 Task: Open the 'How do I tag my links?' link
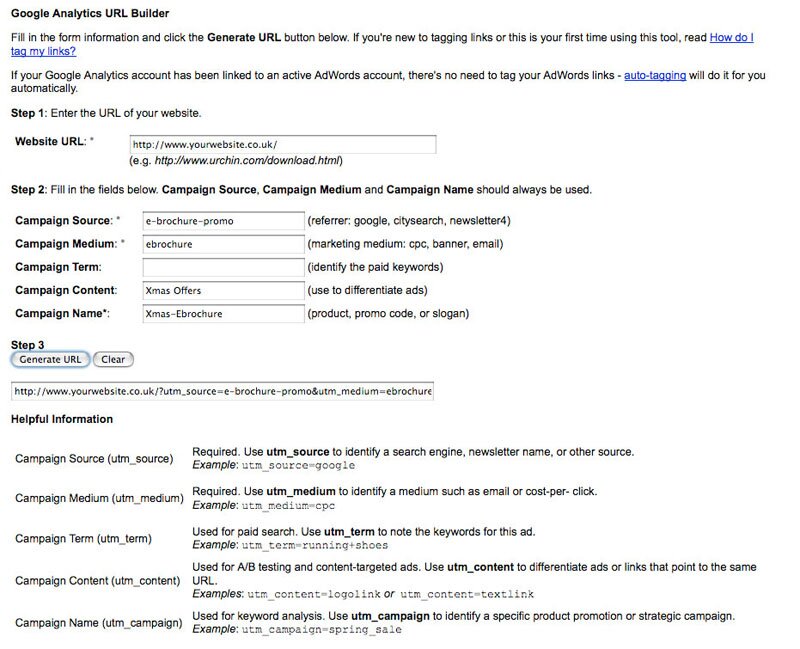tap(731, 38)
